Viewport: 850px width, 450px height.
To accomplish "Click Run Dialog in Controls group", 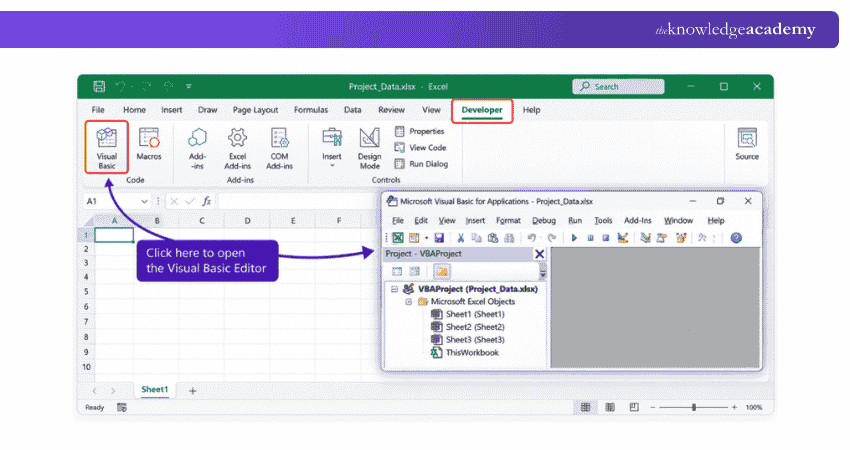I will 421,164.
